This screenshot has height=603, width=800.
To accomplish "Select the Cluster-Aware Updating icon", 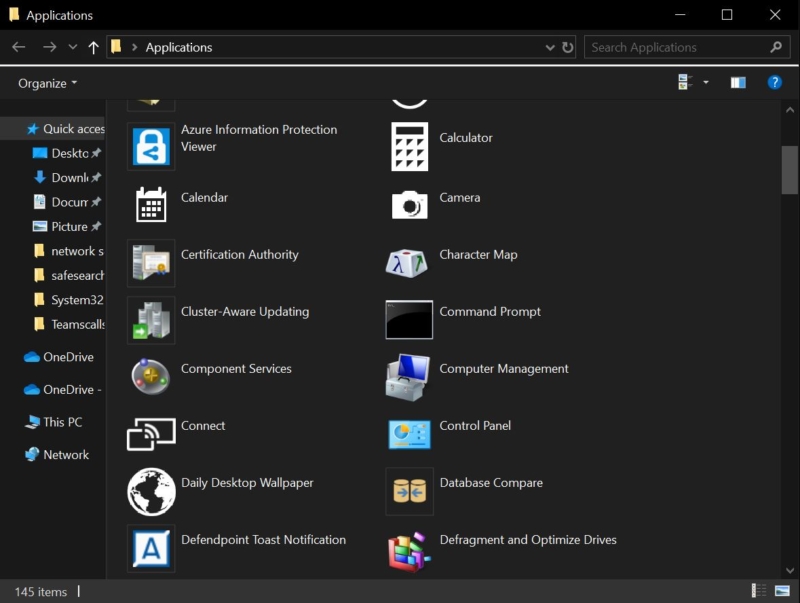I will (151, 320).
